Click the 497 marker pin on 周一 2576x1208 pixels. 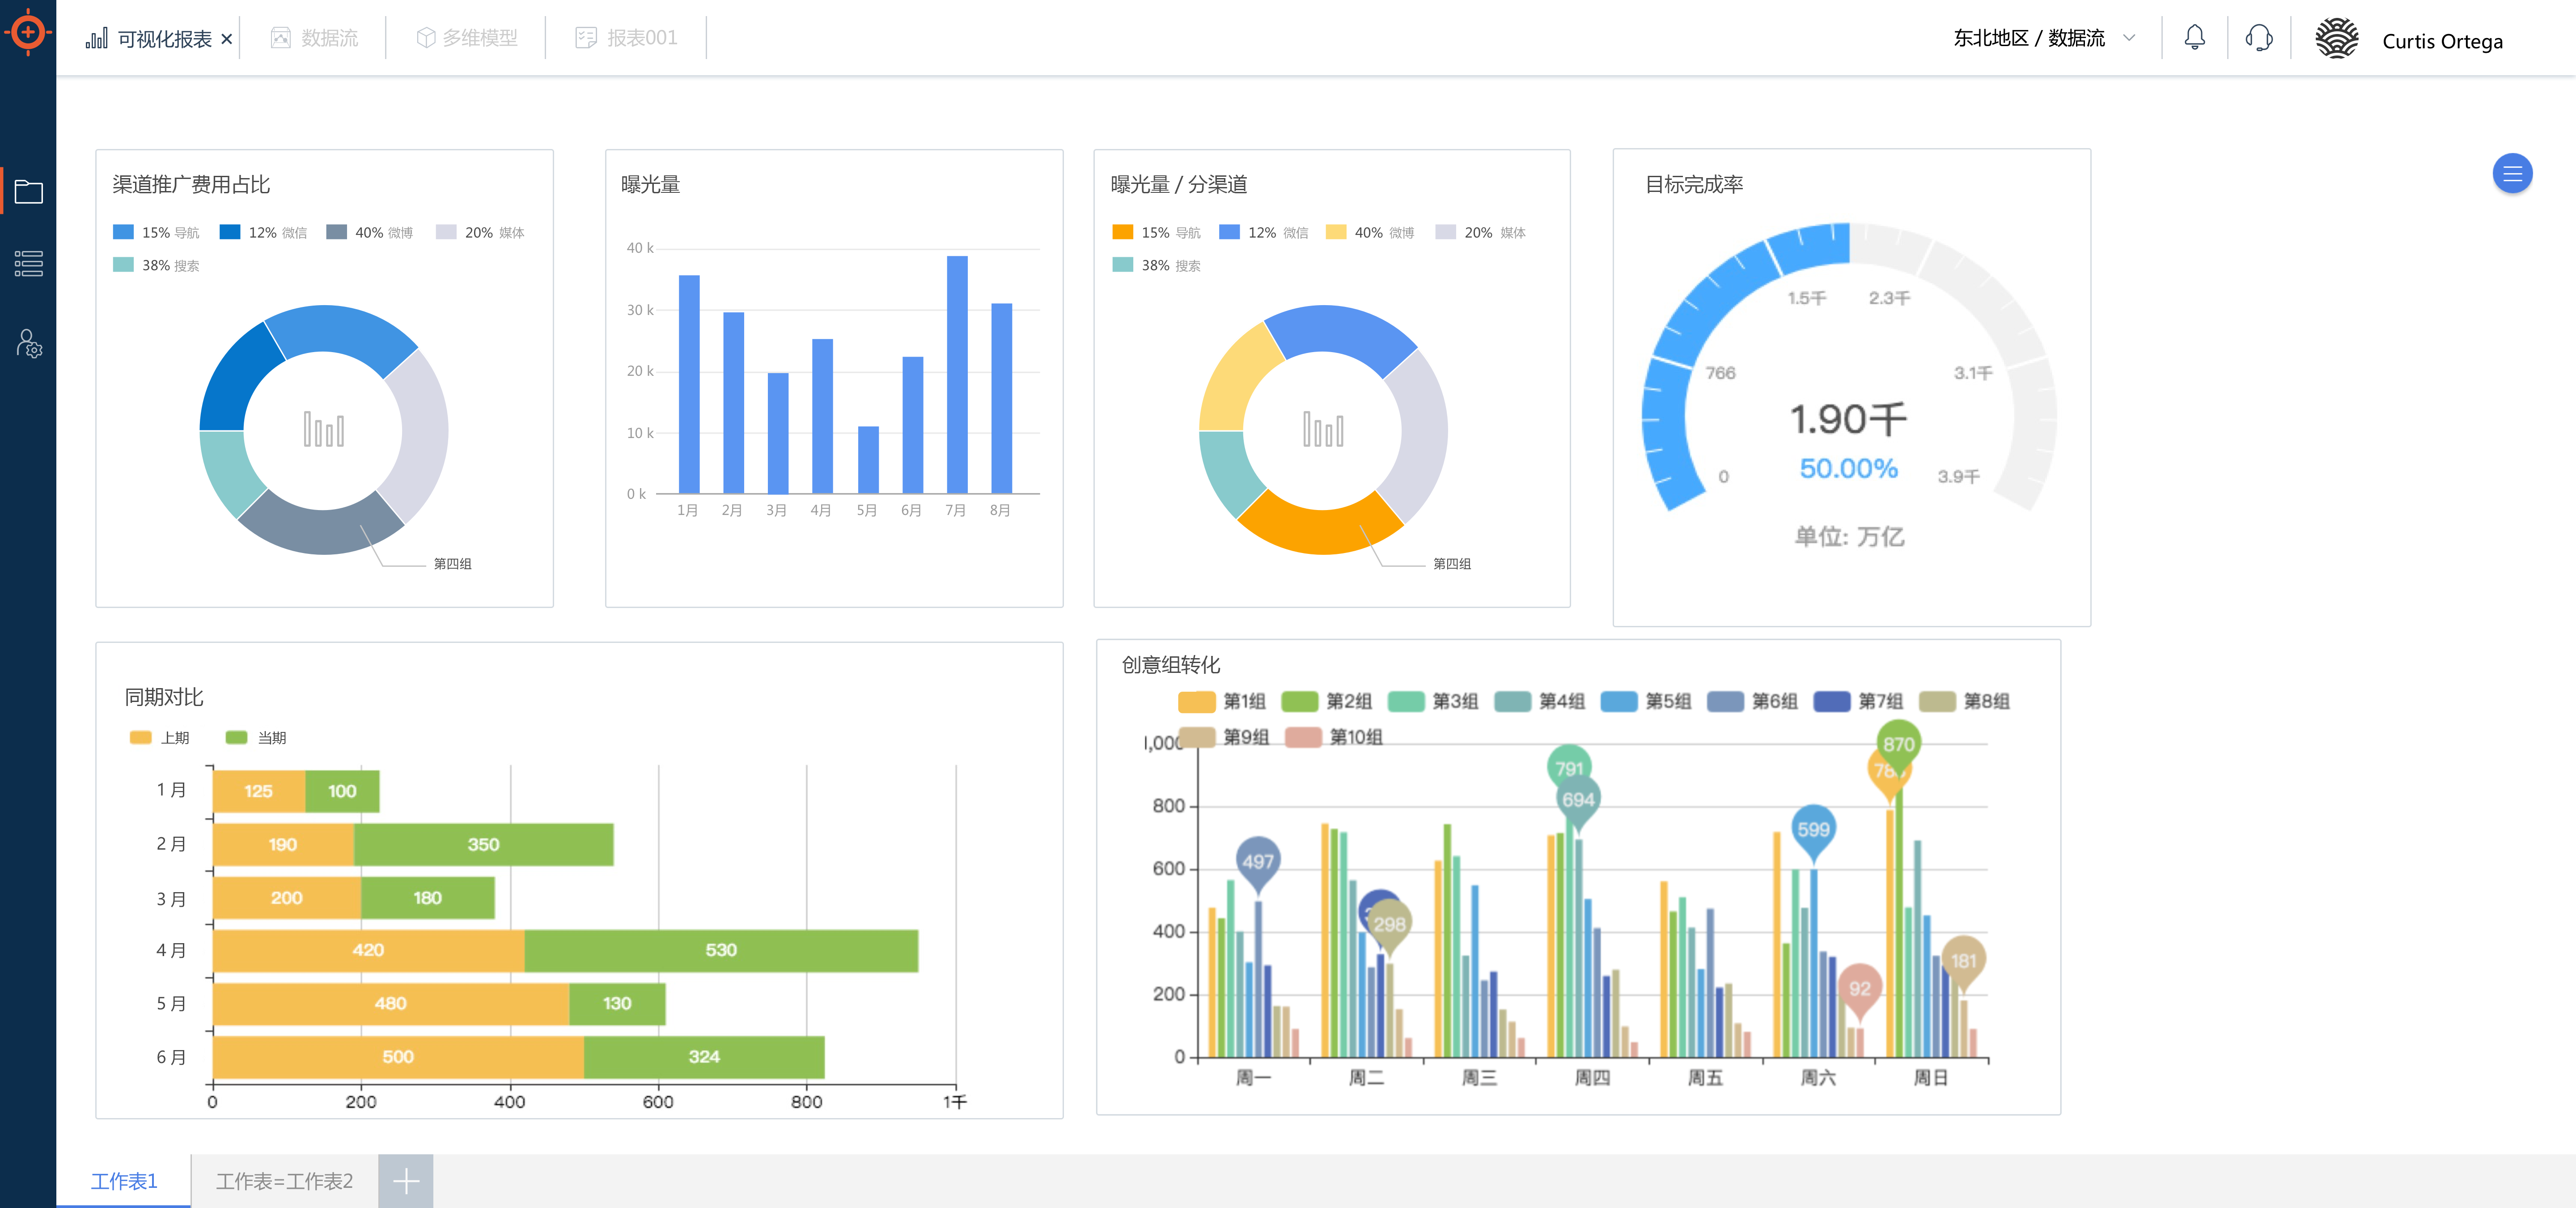(x=1257, y=865)
